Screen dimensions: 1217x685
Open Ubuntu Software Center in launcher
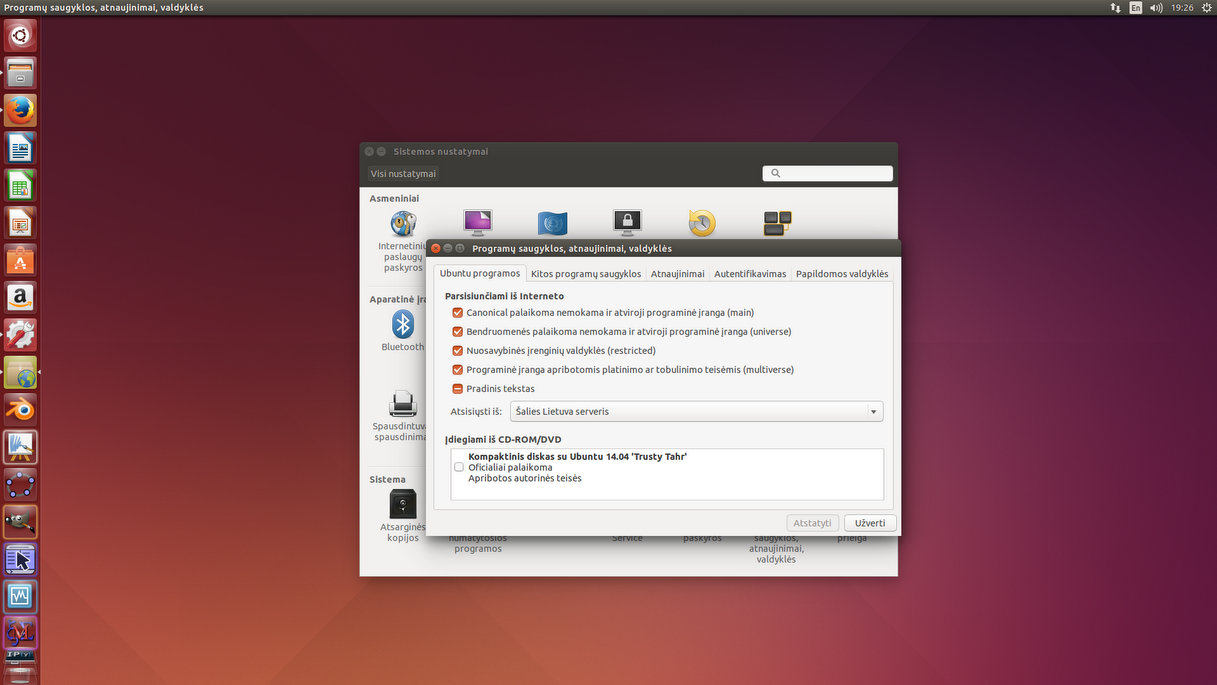20,260
